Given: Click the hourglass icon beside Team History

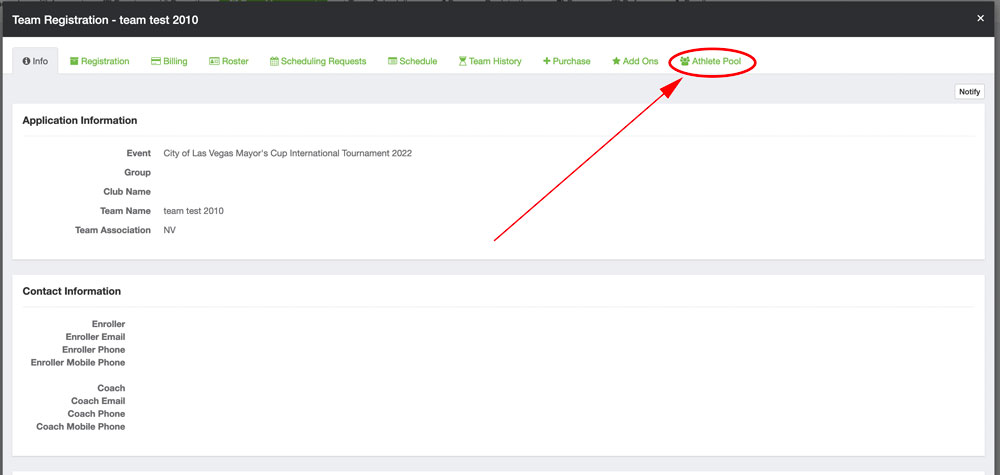Looking at the screenshot, I should click(462, 62).
